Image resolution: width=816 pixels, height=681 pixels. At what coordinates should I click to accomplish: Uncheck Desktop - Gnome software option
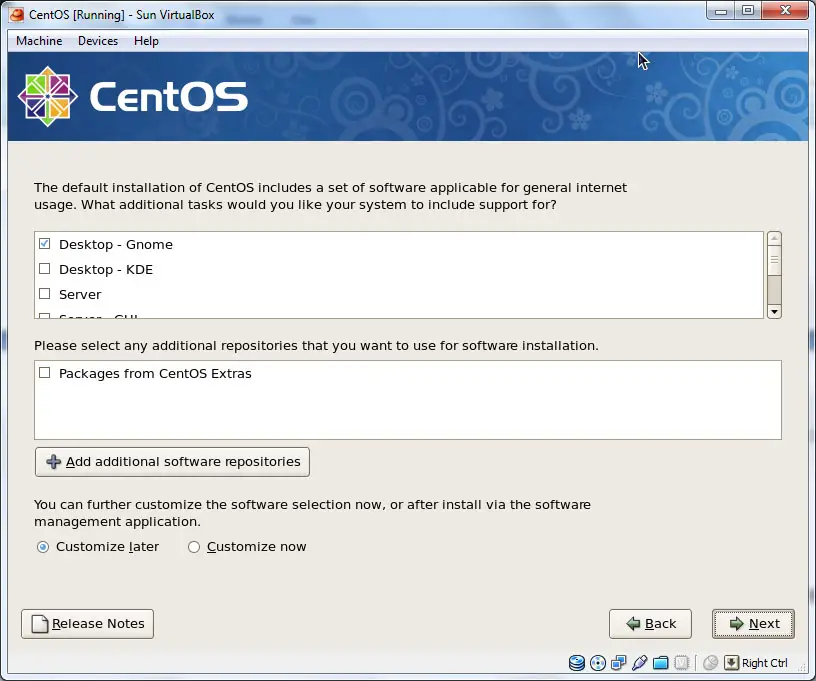(44, 244)
